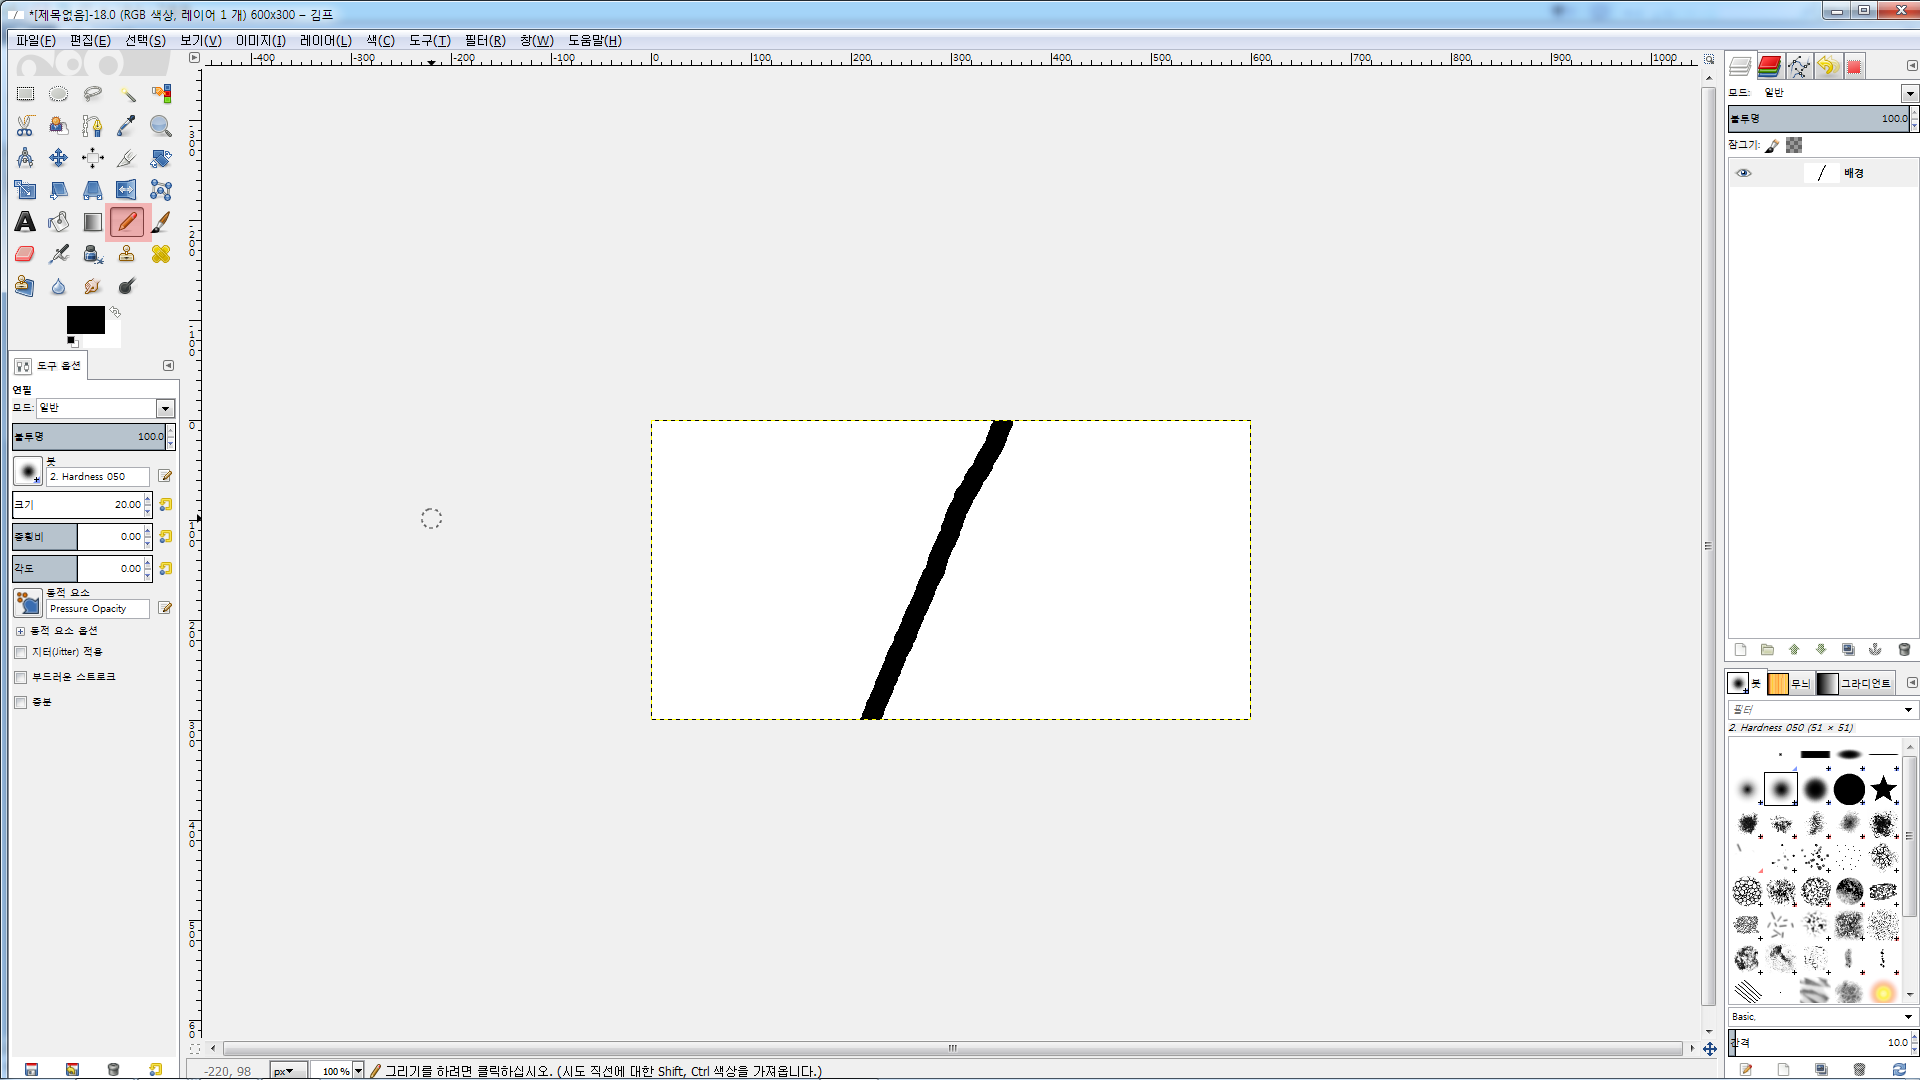Select the Airbrush tool
Screen dimensions: 1920x1080
59,254
